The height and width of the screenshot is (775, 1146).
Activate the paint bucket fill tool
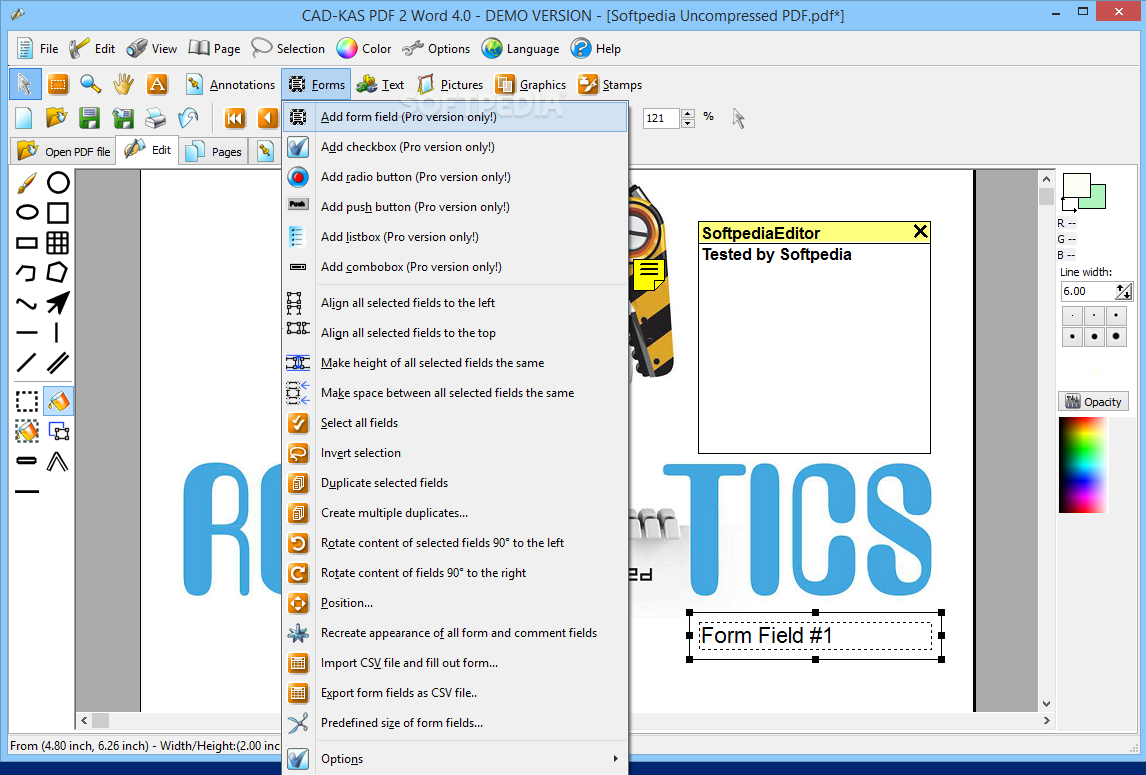point(58,401)
